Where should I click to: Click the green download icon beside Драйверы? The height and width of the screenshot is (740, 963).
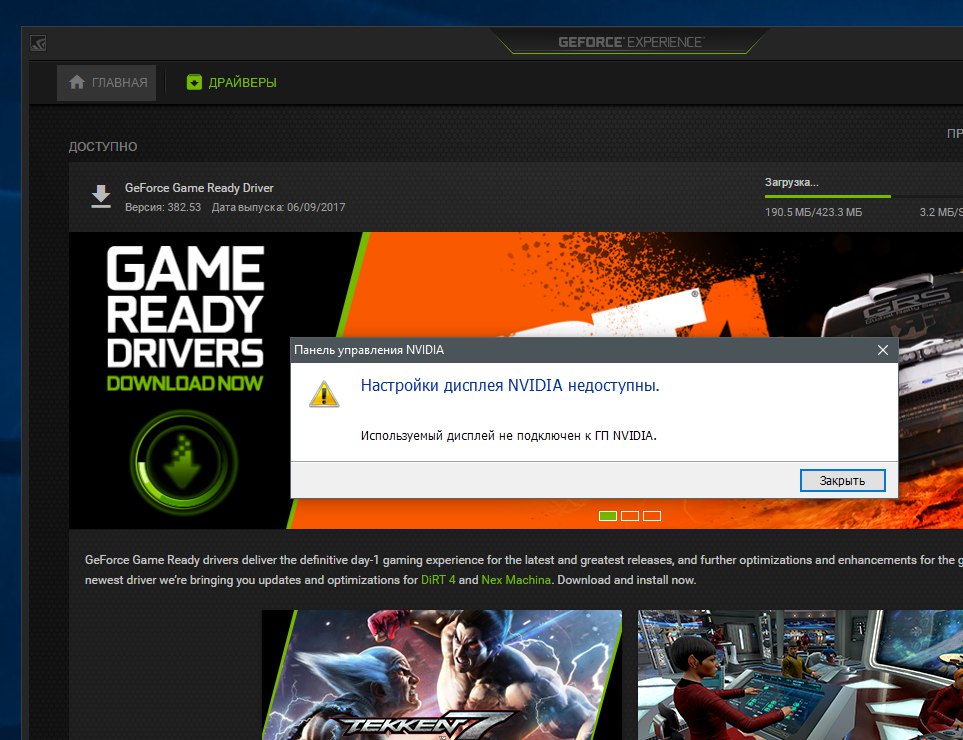click(x=194, y=83)
